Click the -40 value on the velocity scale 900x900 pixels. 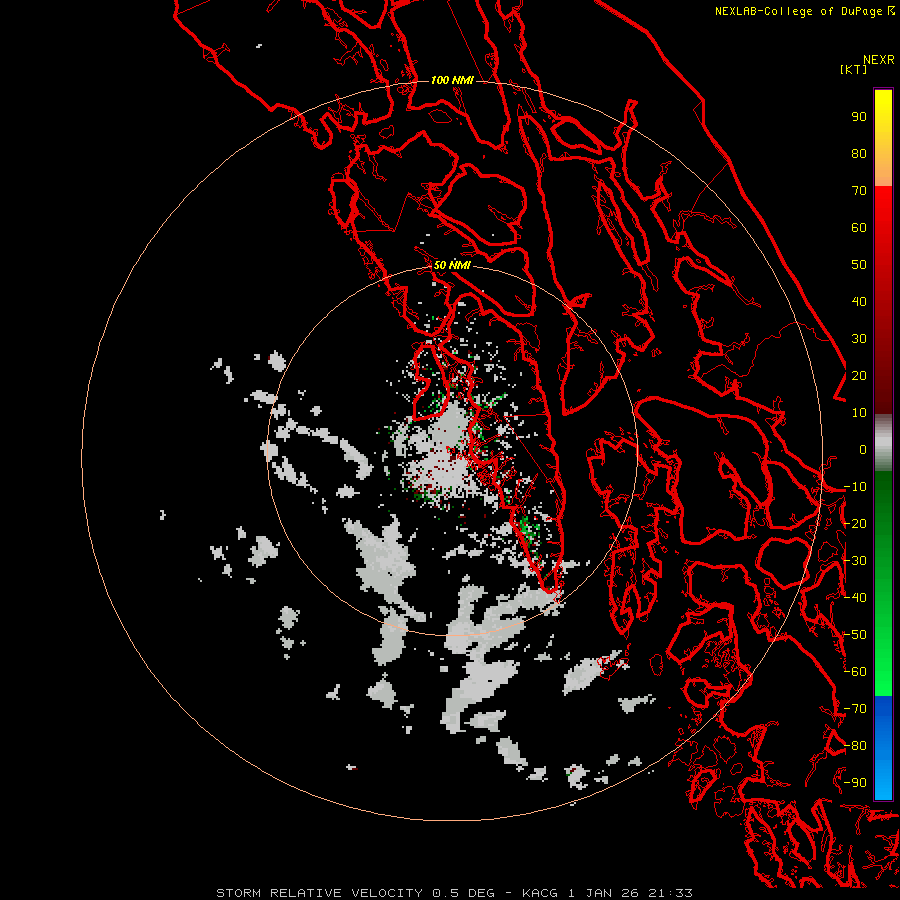[x=855, y=598]
